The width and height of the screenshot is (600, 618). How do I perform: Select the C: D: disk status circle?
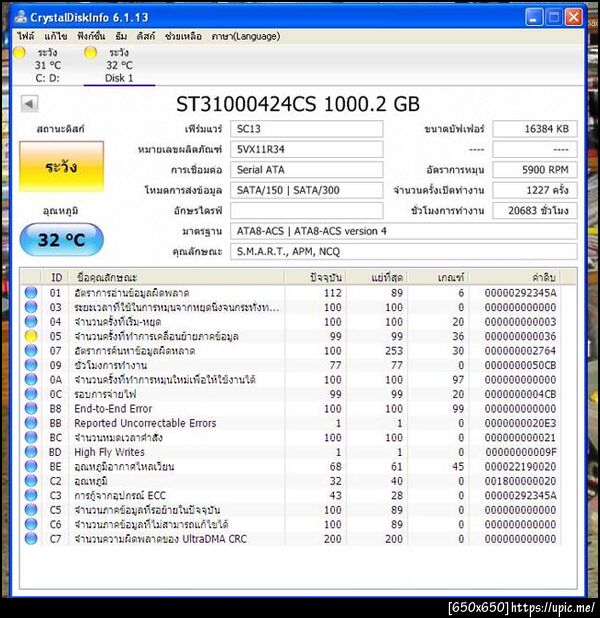tap(19, 53)
